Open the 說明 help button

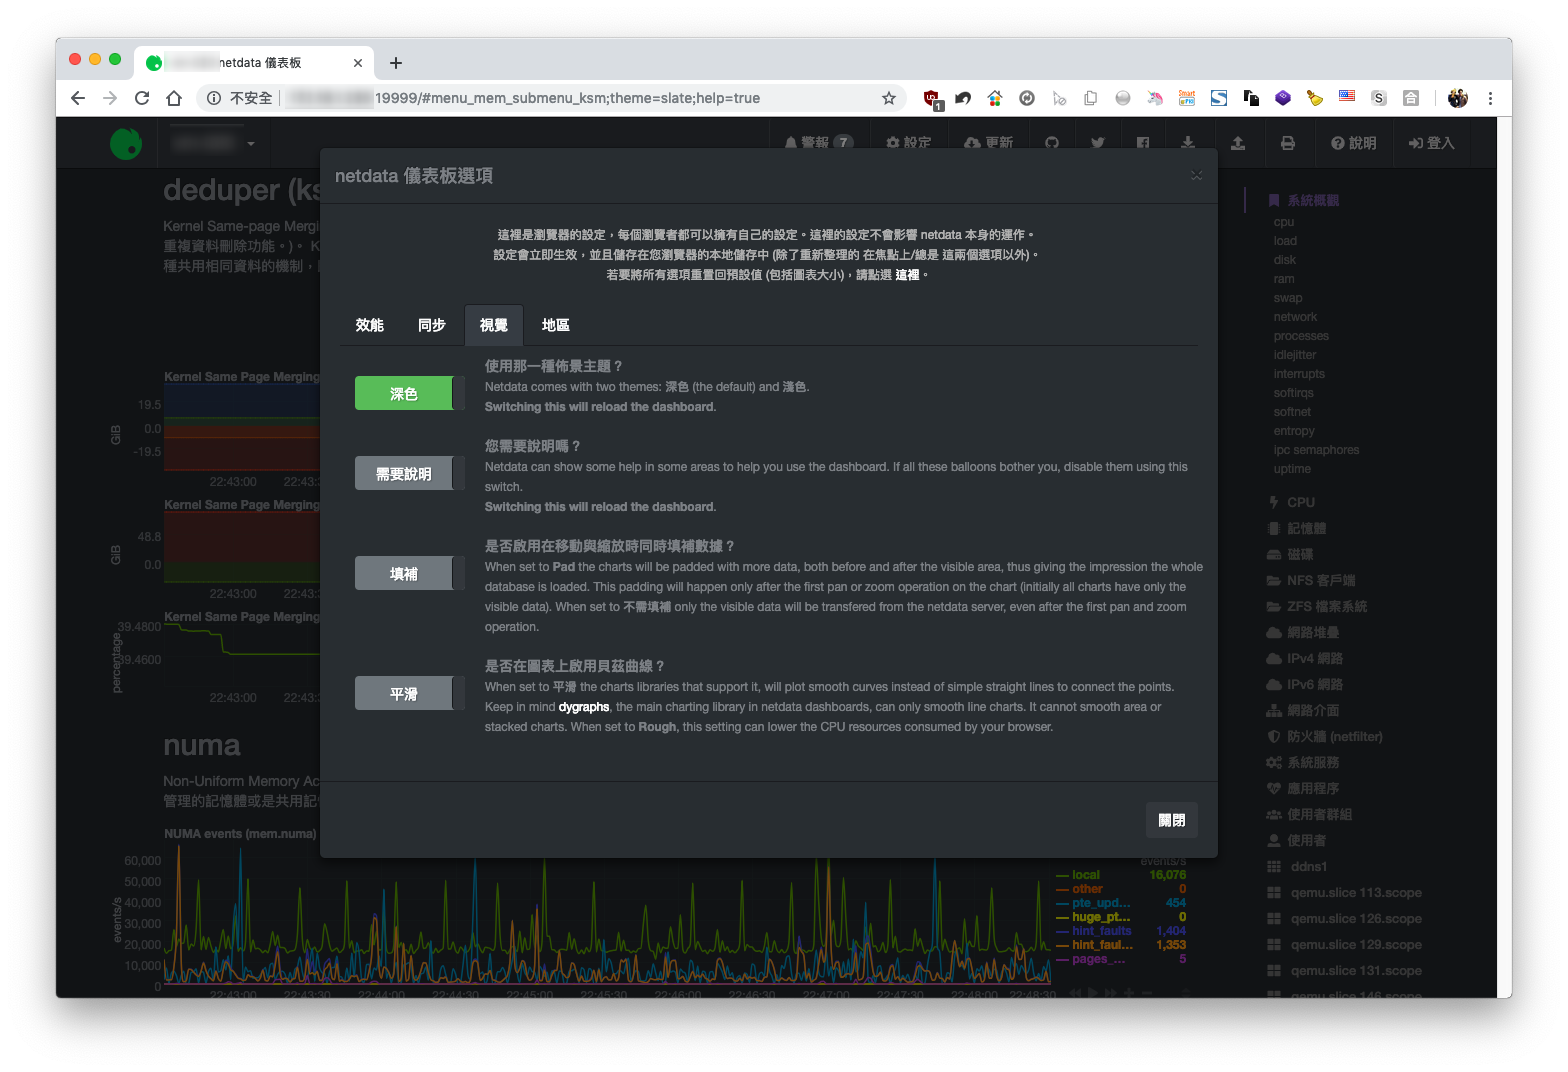1354,143
